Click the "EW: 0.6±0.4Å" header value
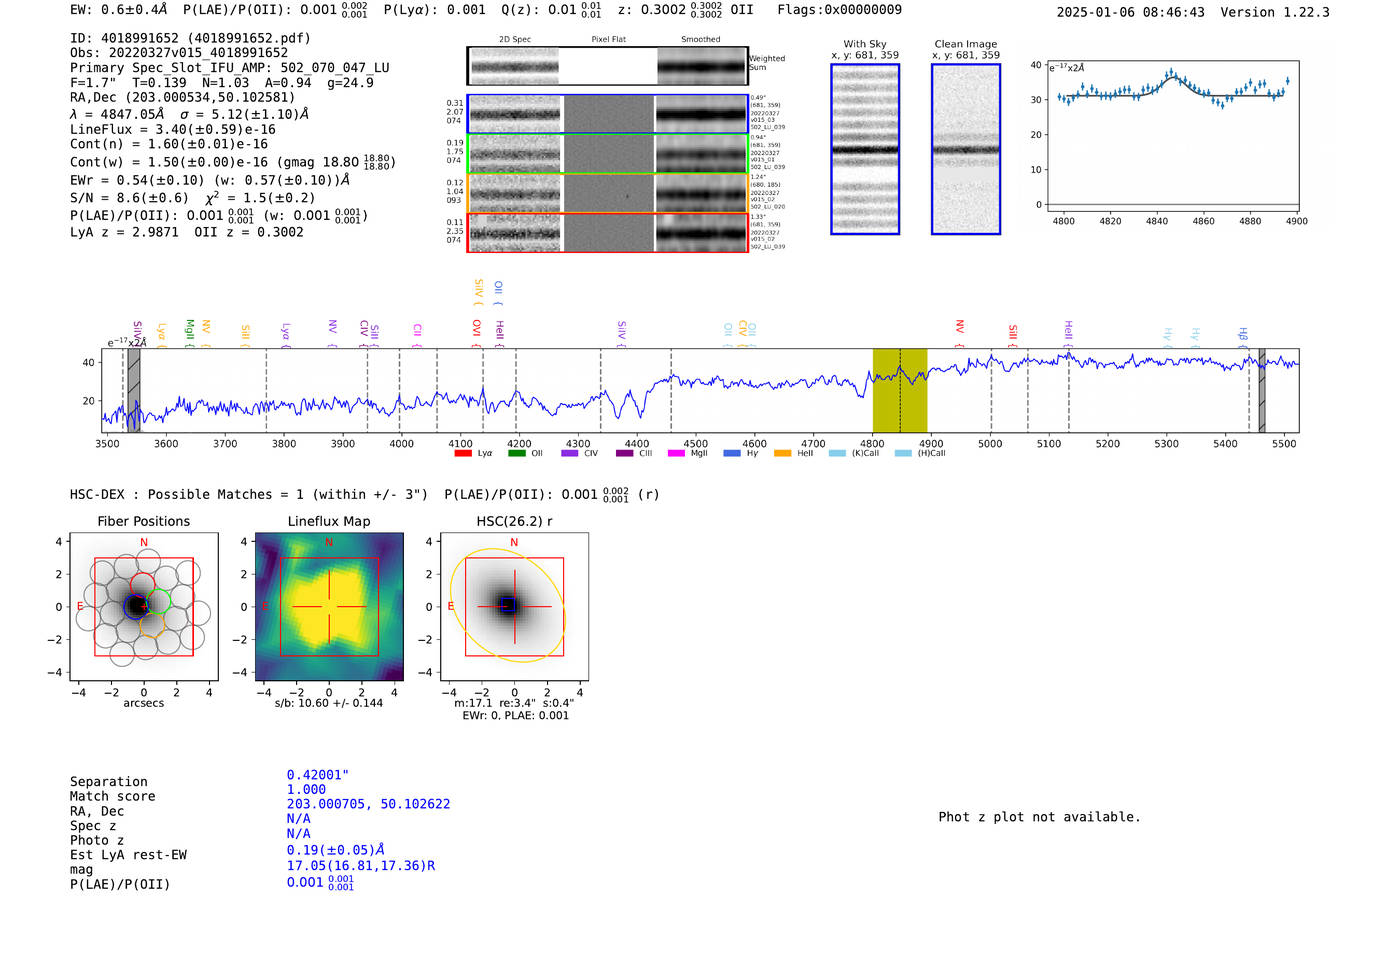The width and height of the screenshot is (1400, 953). pyautogui.click(x=119, y=10)
